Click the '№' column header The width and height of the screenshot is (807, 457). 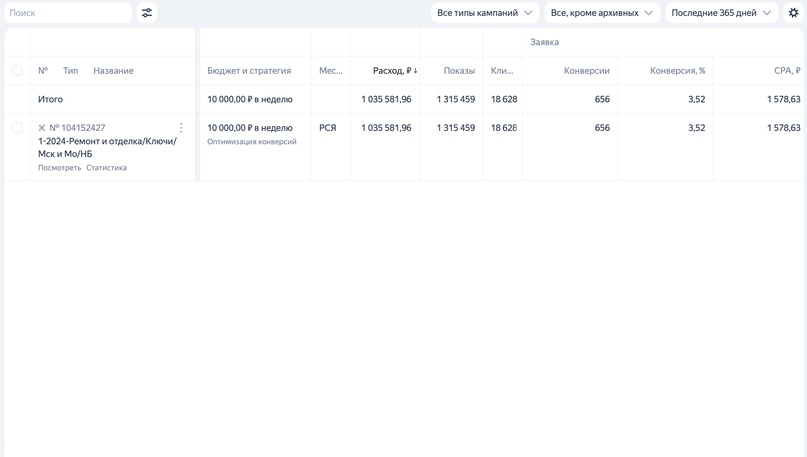(43, 71)
